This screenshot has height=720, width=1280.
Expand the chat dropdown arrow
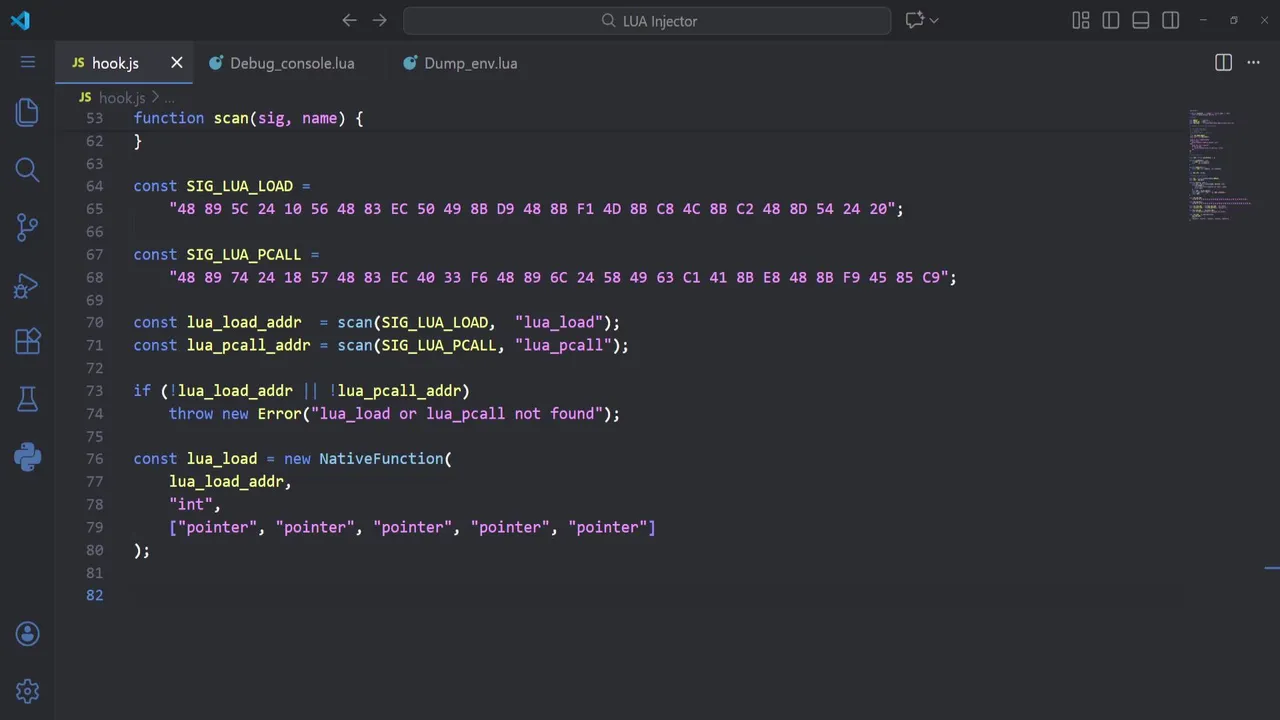935,20
